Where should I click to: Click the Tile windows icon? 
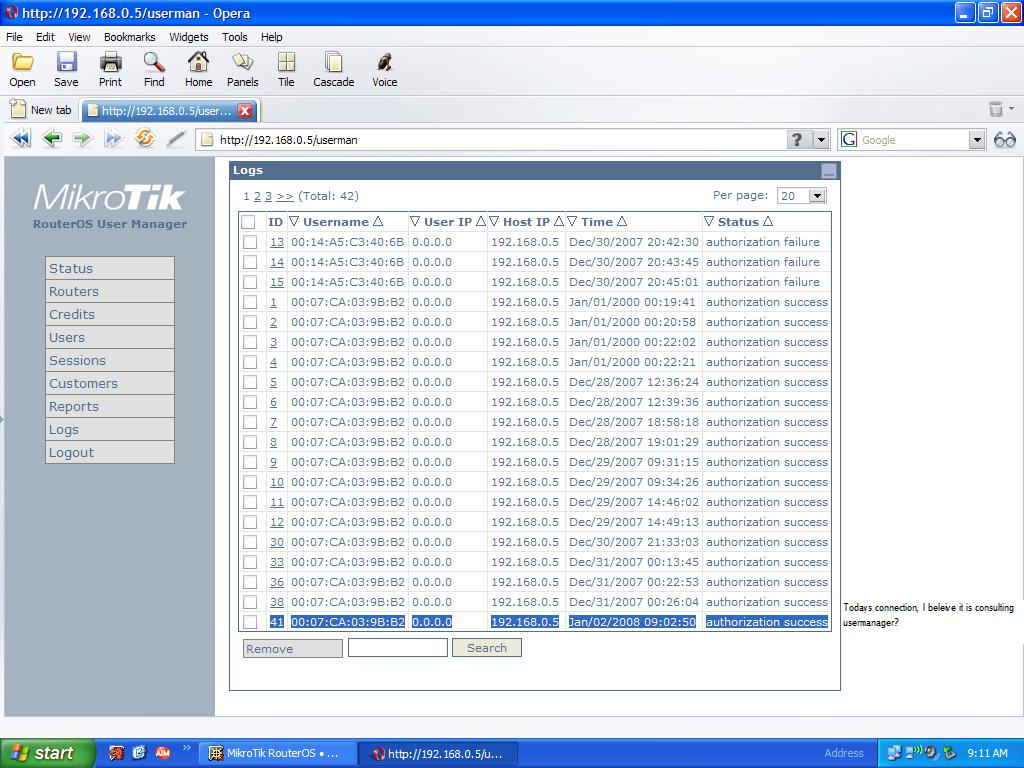[286, 63]
